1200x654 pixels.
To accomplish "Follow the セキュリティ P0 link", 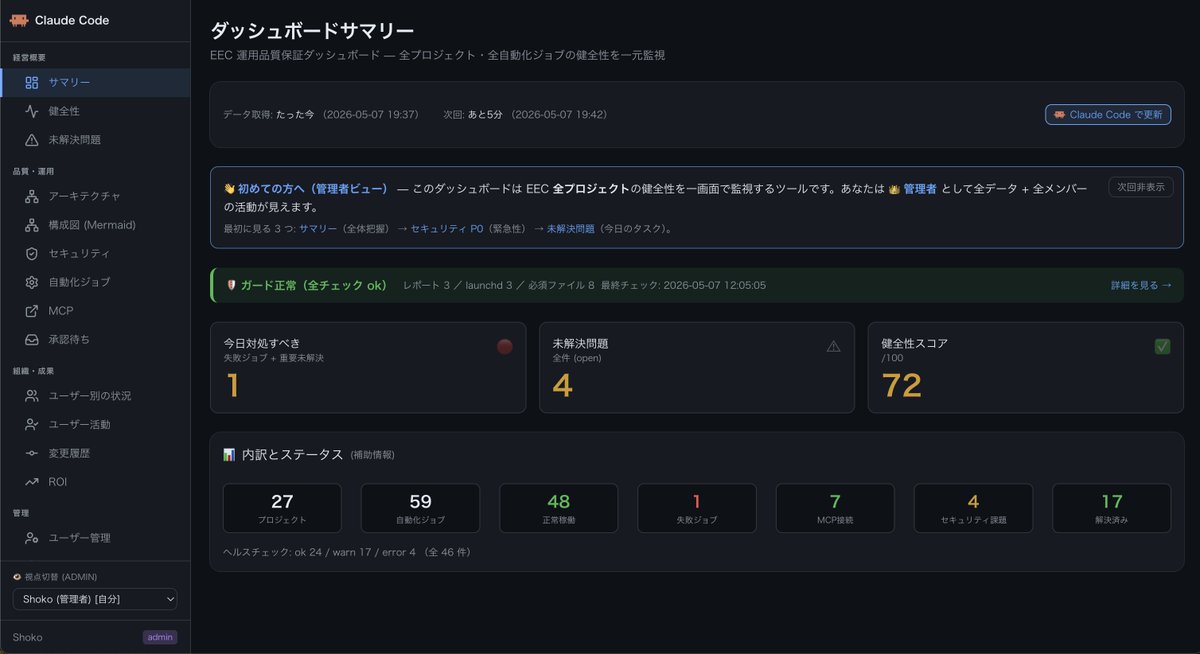I will tap(447, 229).
